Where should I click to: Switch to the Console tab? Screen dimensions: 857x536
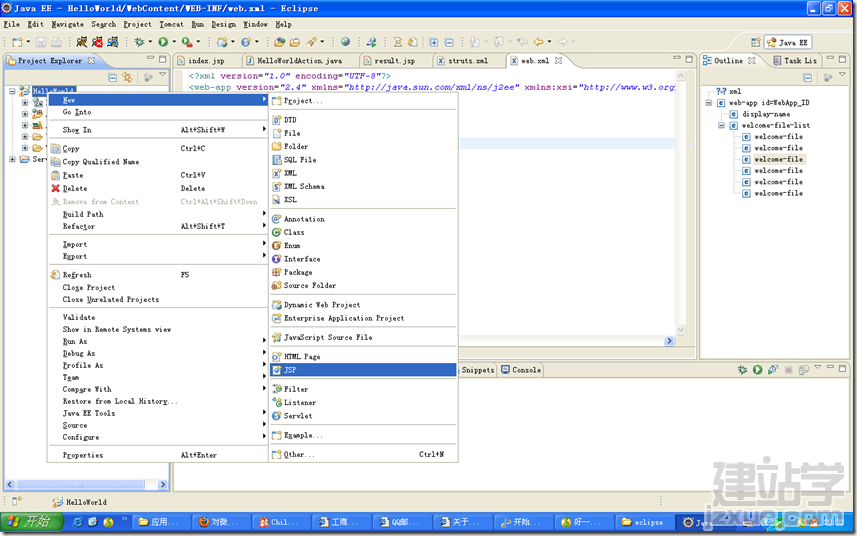click(521, 370)
